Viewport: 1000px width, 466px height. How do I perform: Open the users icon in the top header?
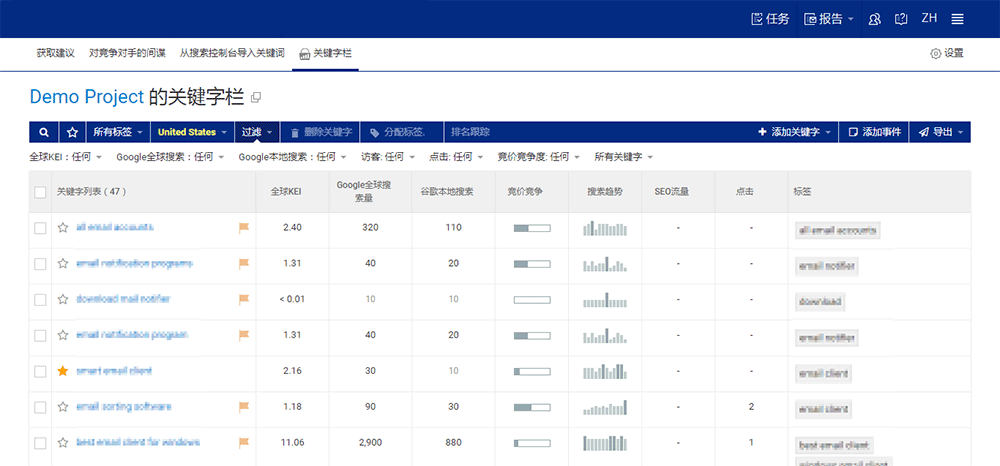tap(874, 19)
